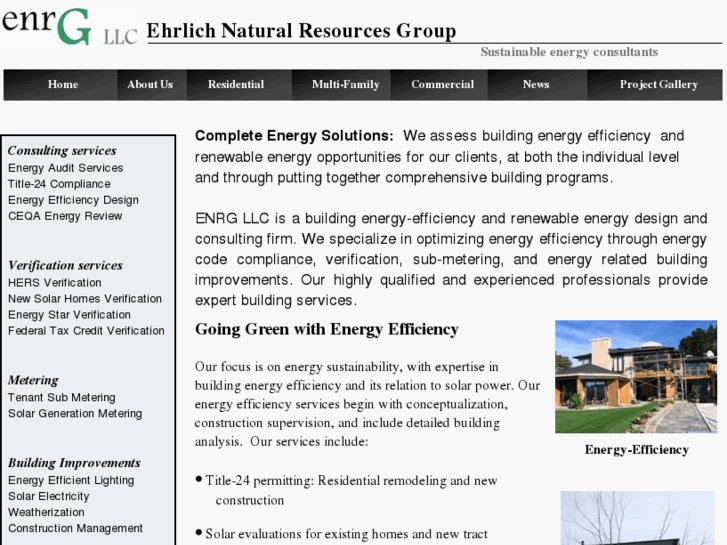Click the partially visible winter tree photo
The height and width of the screenshot is (545, 727).
(638, 518)
